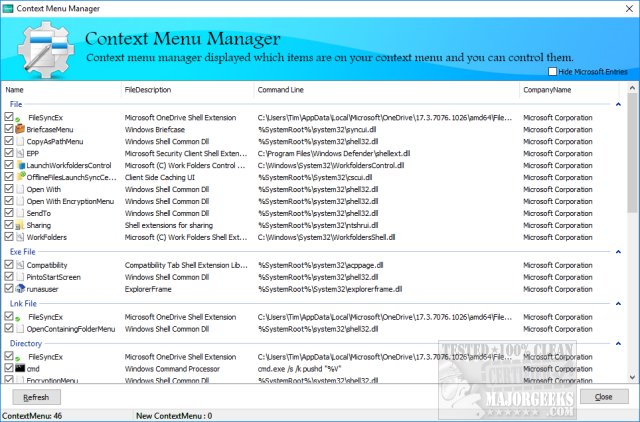
Task: Click the OpenContainingFolderMenu file icon
Action: 20,329
